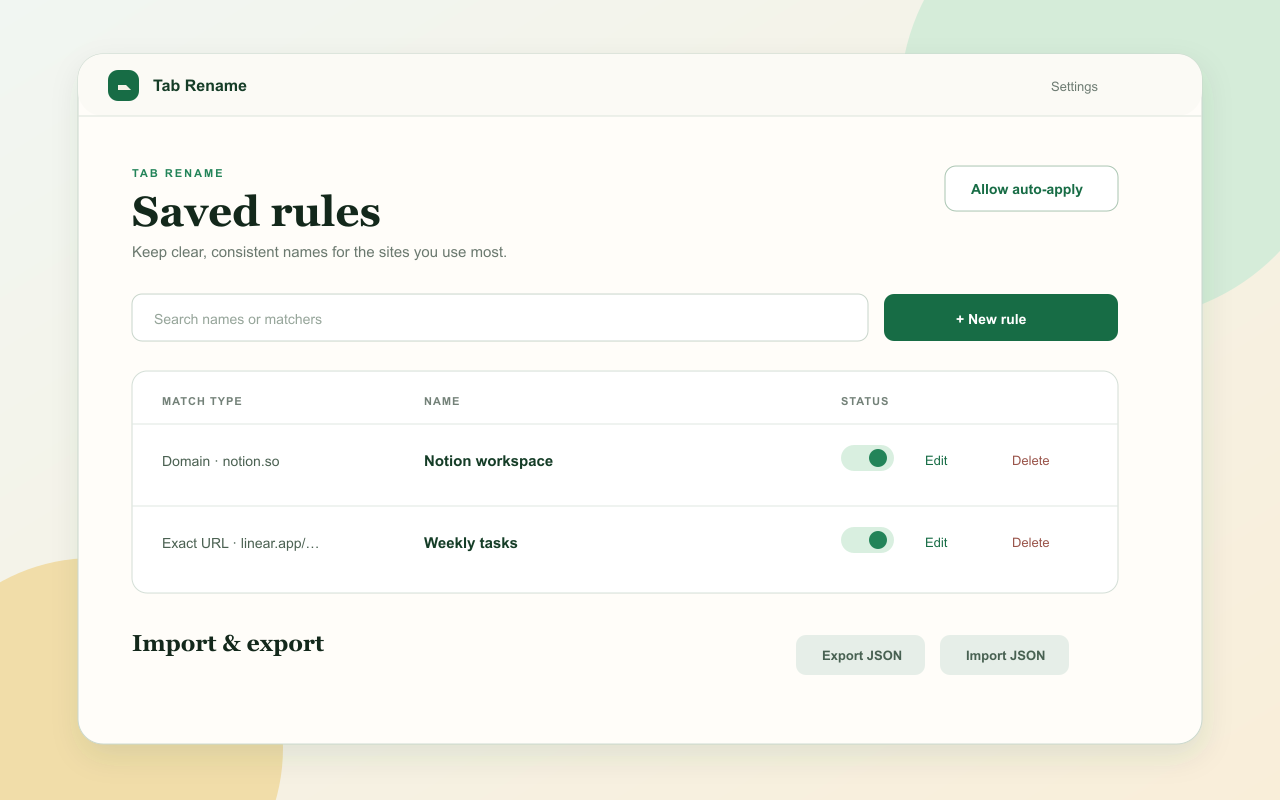Click the NAME column header
This screenshot has height=800, width=1280.
442,401
